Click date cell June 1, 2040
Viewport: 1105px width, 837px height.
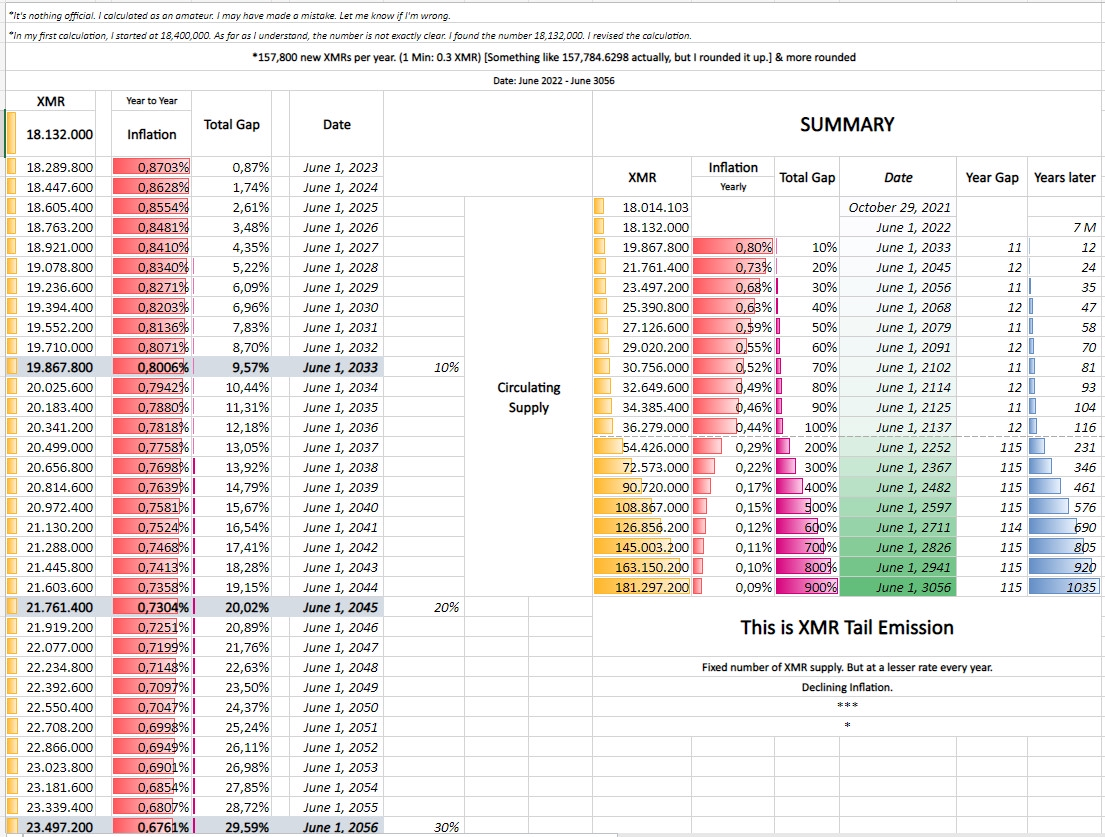(337, 507)
